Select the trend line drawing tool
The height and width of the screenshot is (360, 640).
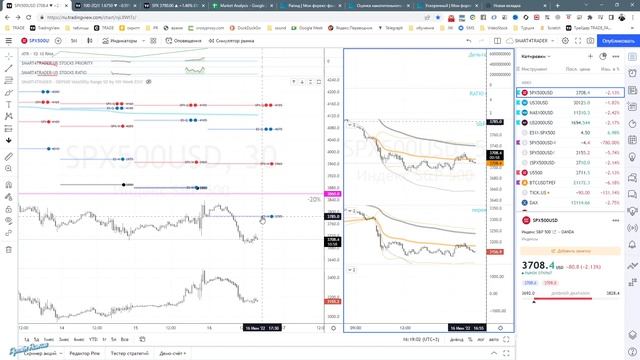[x=9, y=68]
